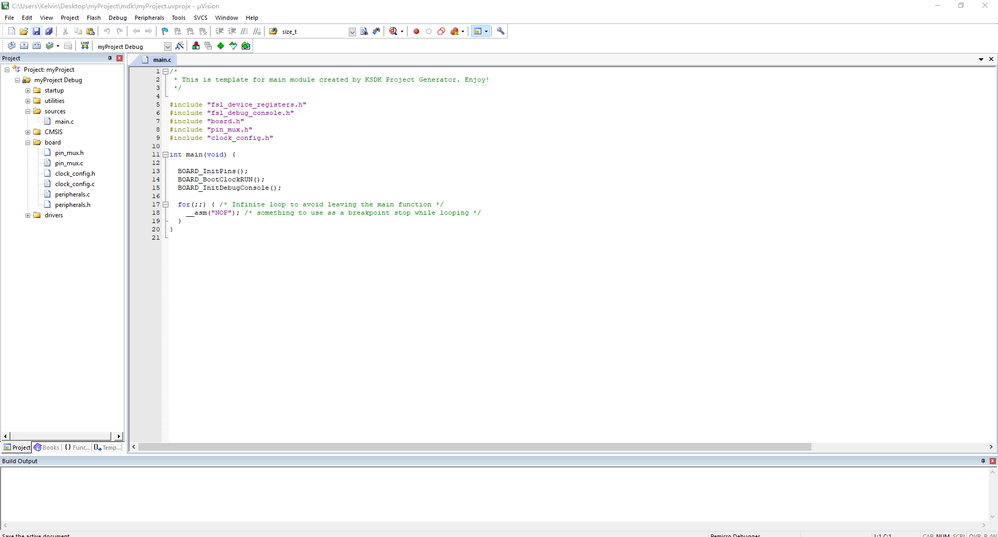Create a new file with toolbar icon
The height and width of the screenshot is (537, 998).
pyautogui.click(x=11, y=31)
